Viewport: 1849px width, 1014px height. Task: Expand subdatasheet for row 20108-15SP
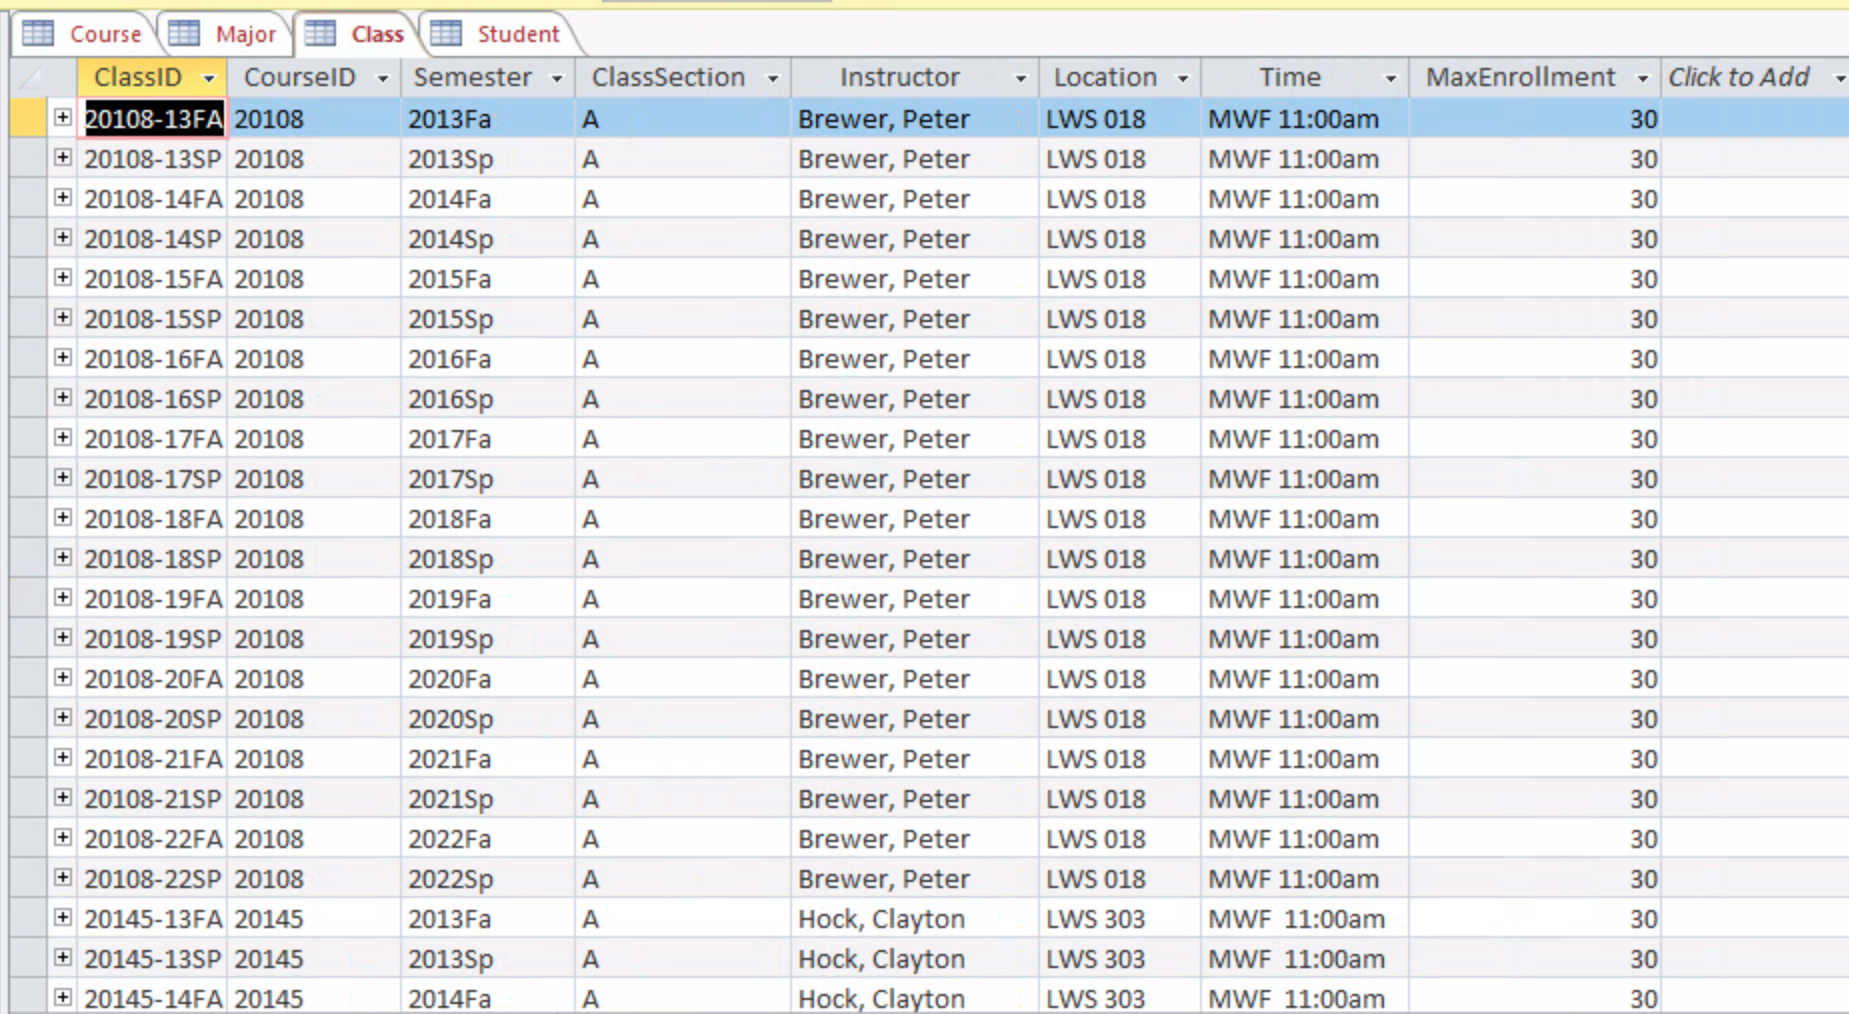click(63, 318)
